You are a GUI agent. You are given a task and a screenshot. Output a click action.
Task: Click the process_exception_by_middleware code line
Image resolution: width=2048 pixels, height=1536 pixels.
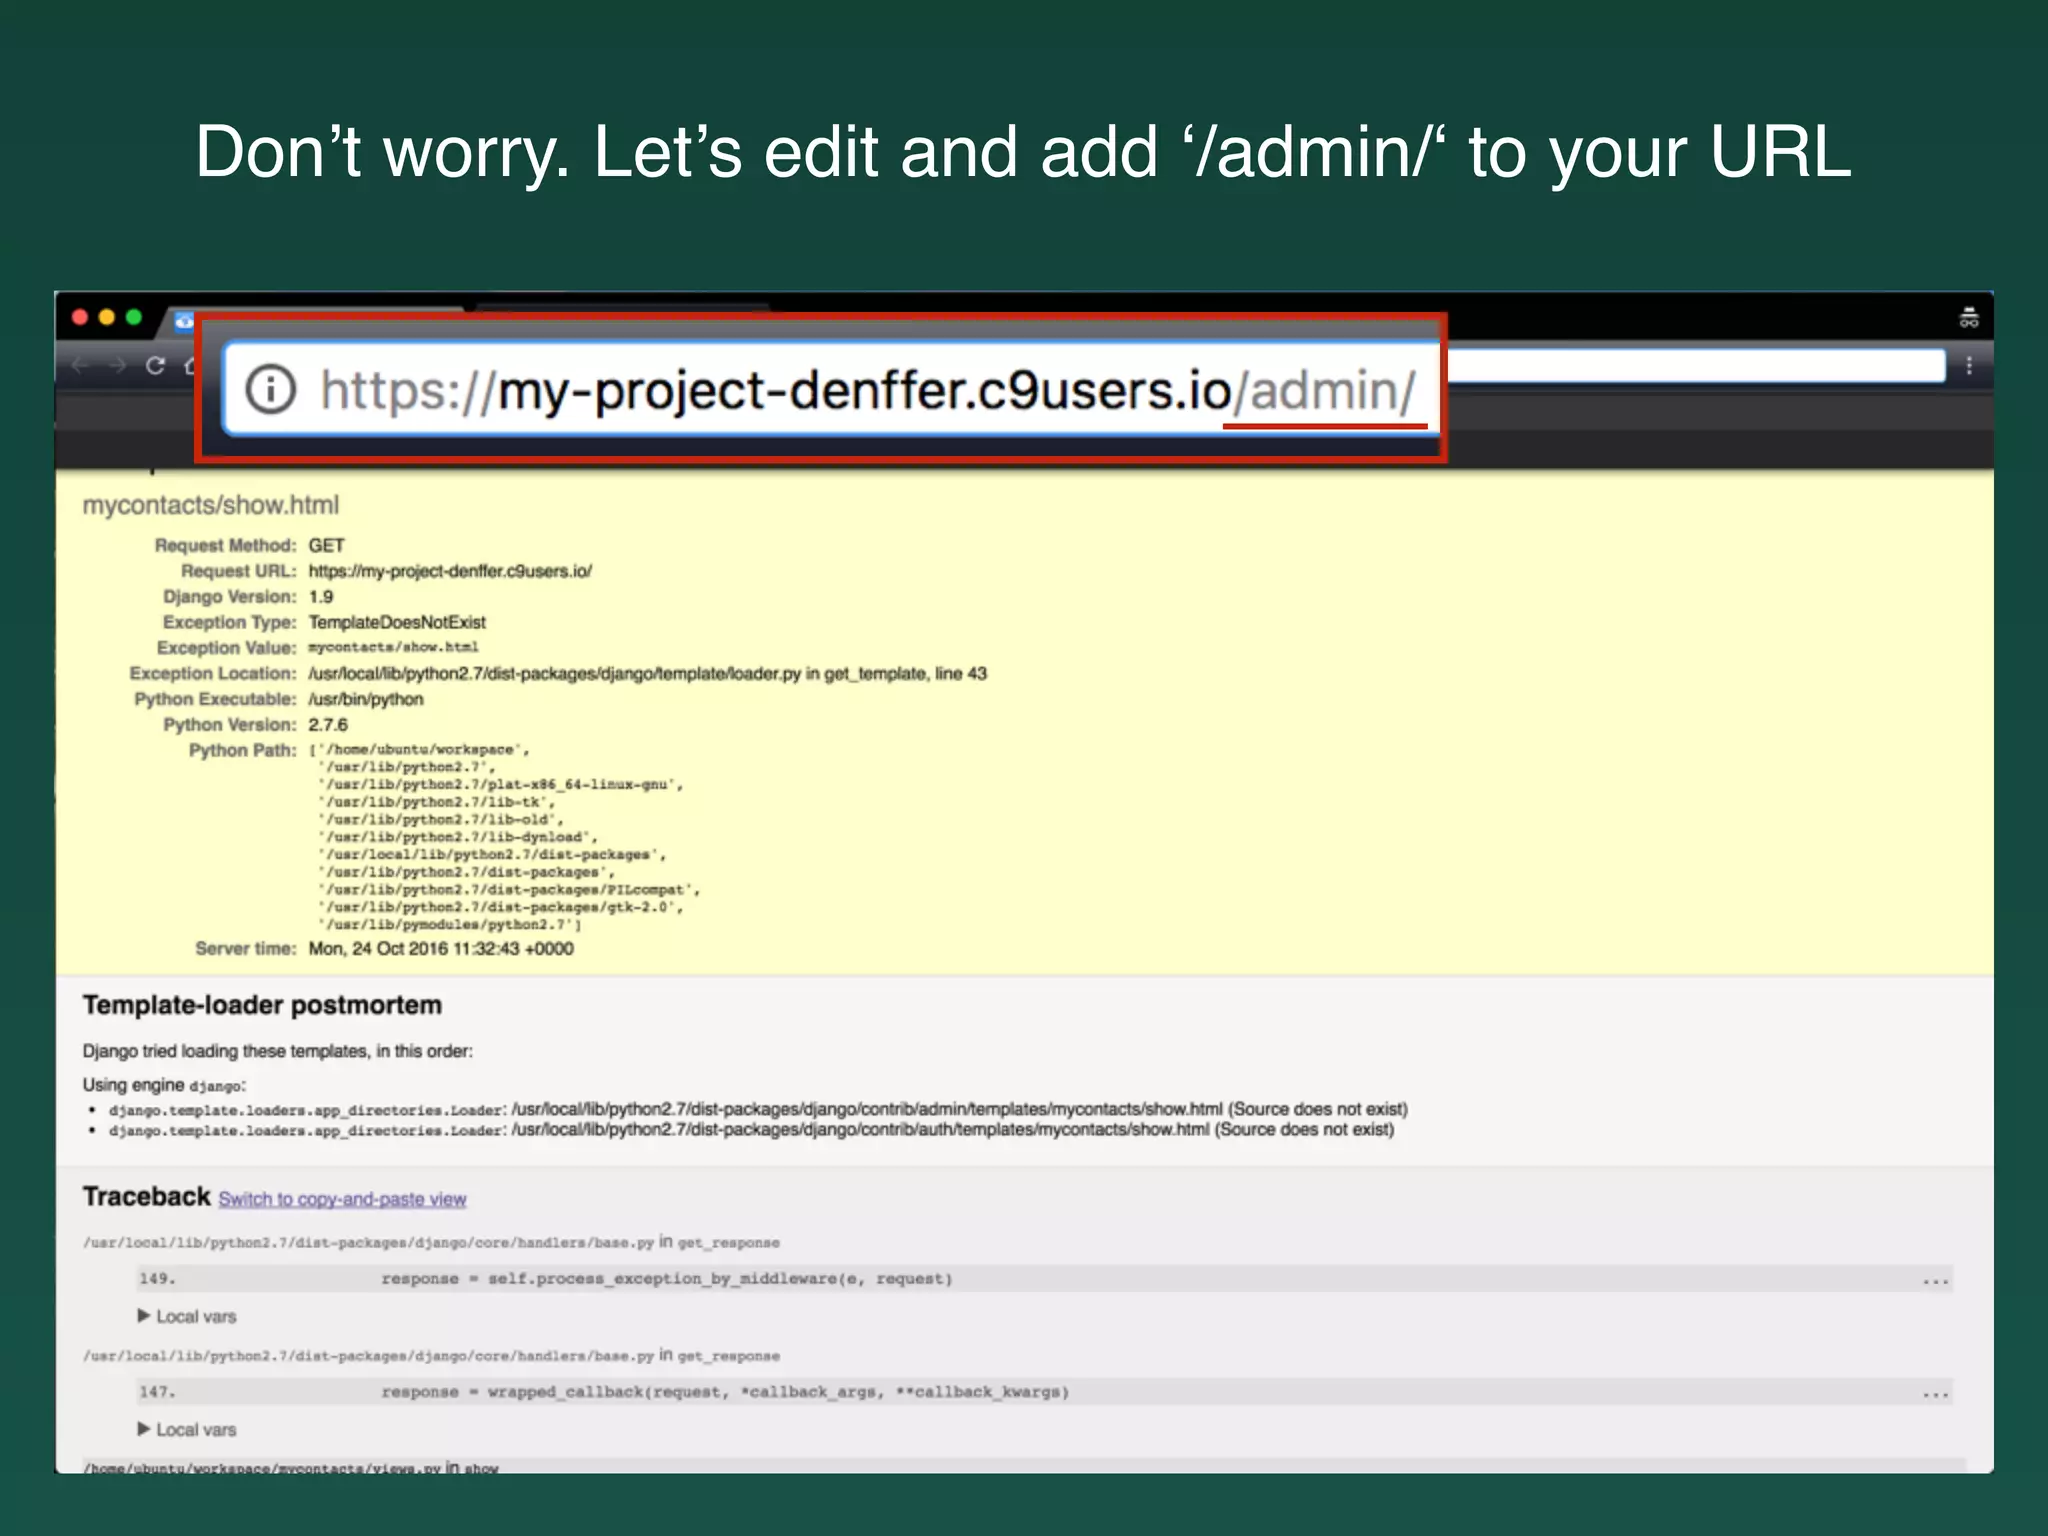666,1279
